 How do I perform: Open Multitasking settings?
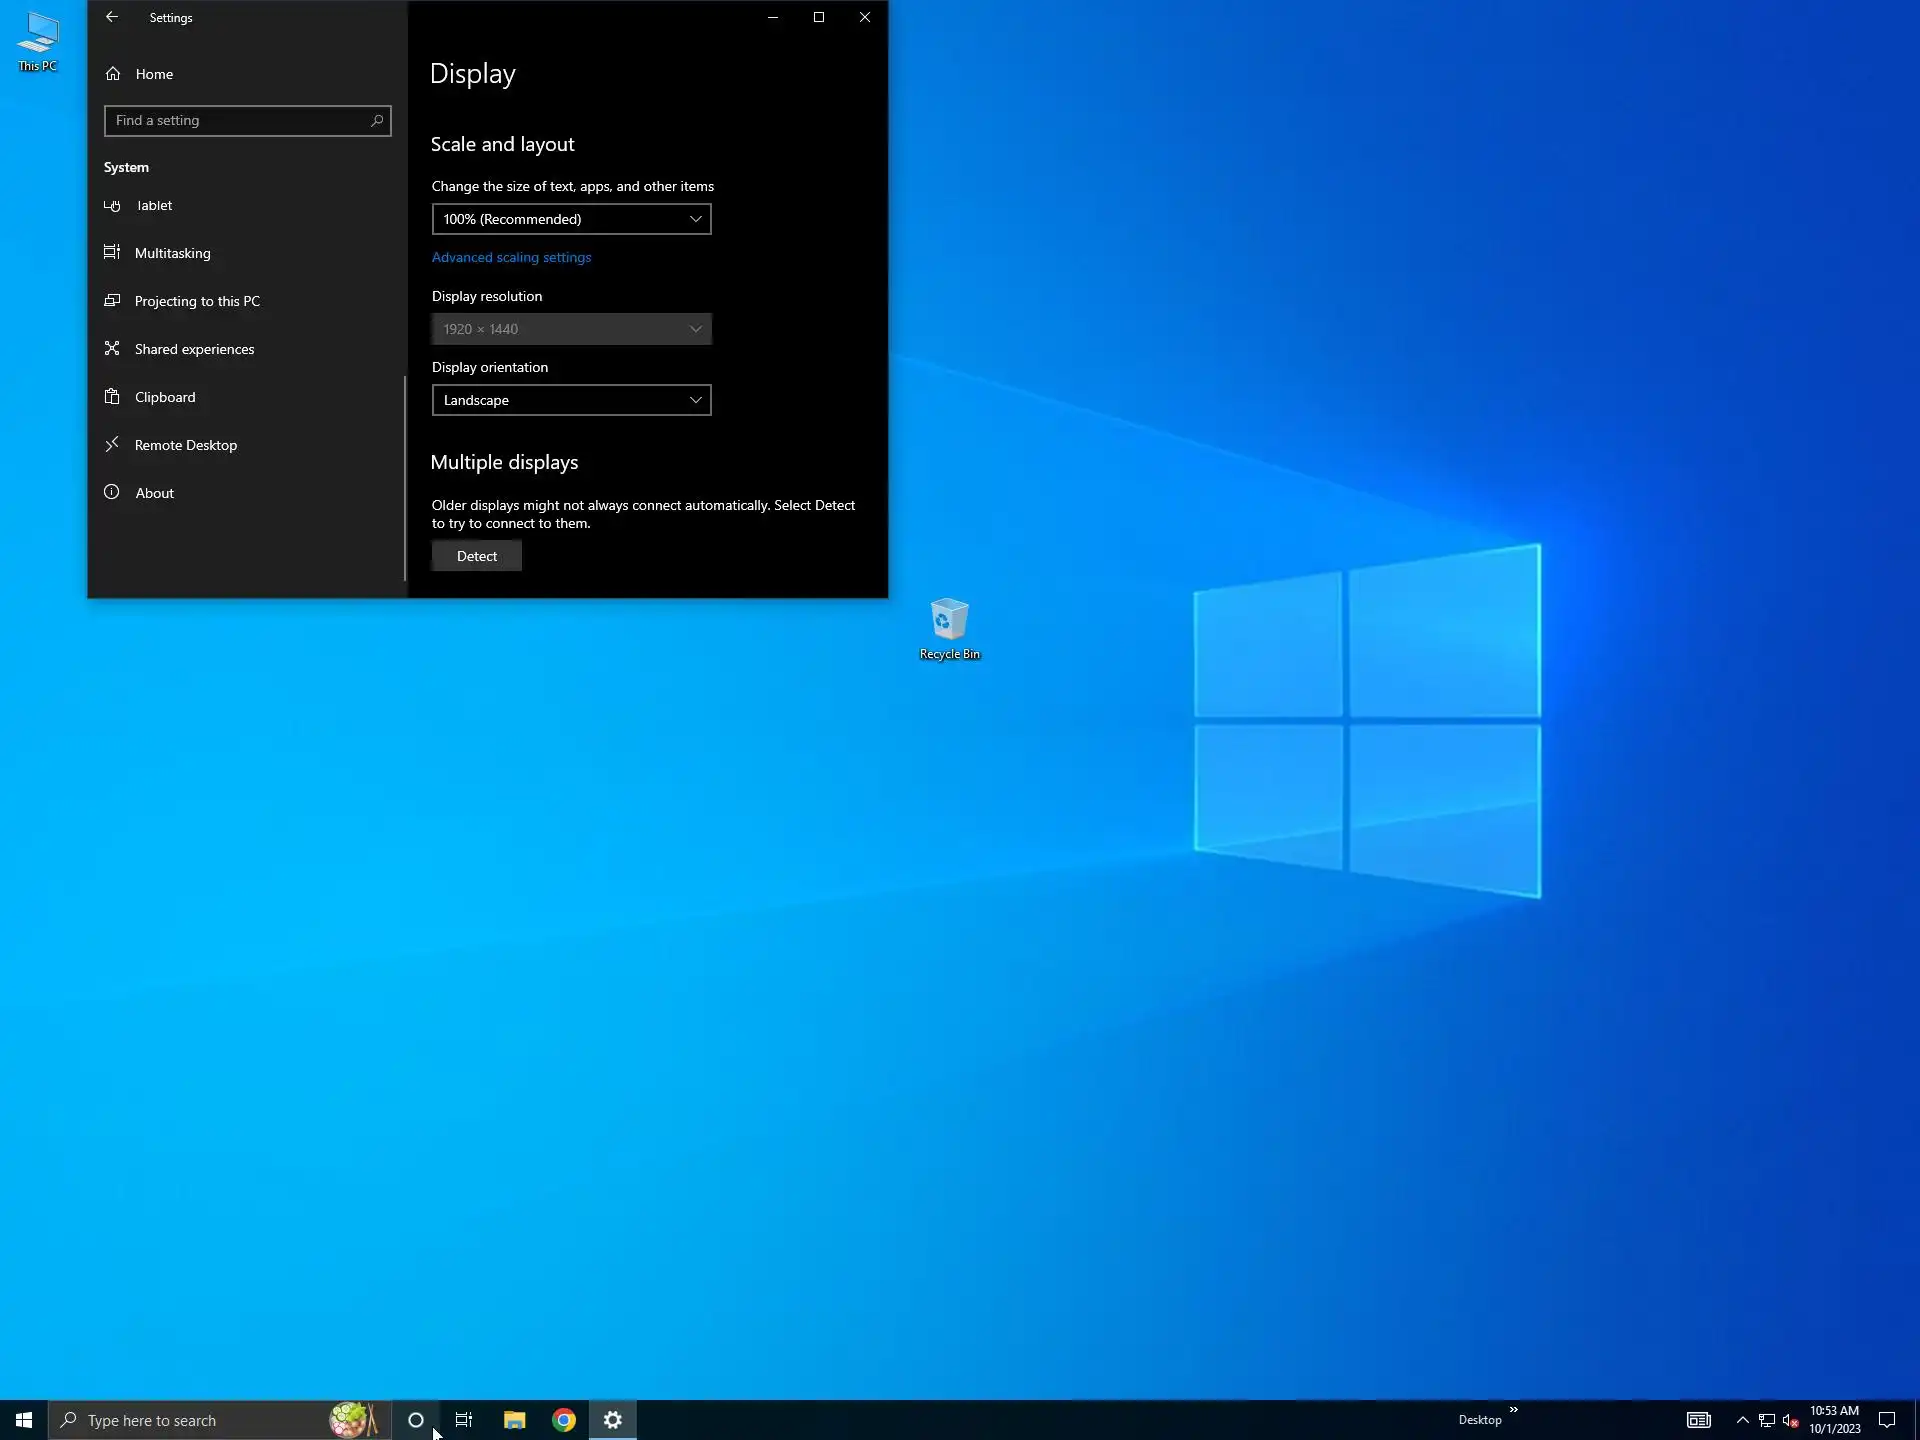coord(172,253)
